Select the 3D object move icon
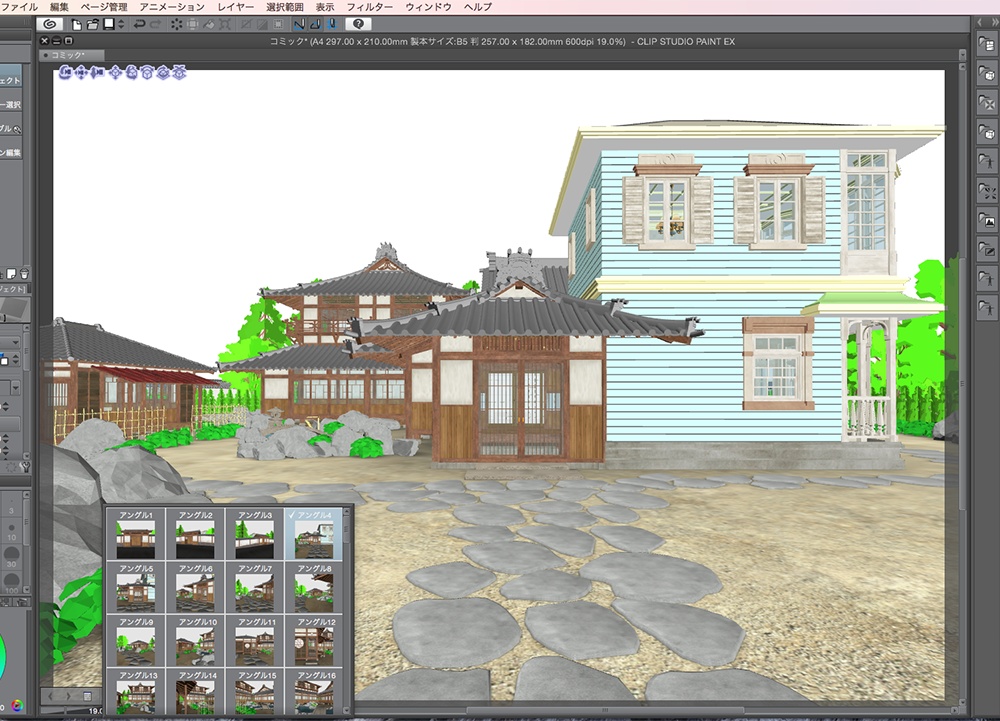The image size is (1000, 721). coord(115,72)
